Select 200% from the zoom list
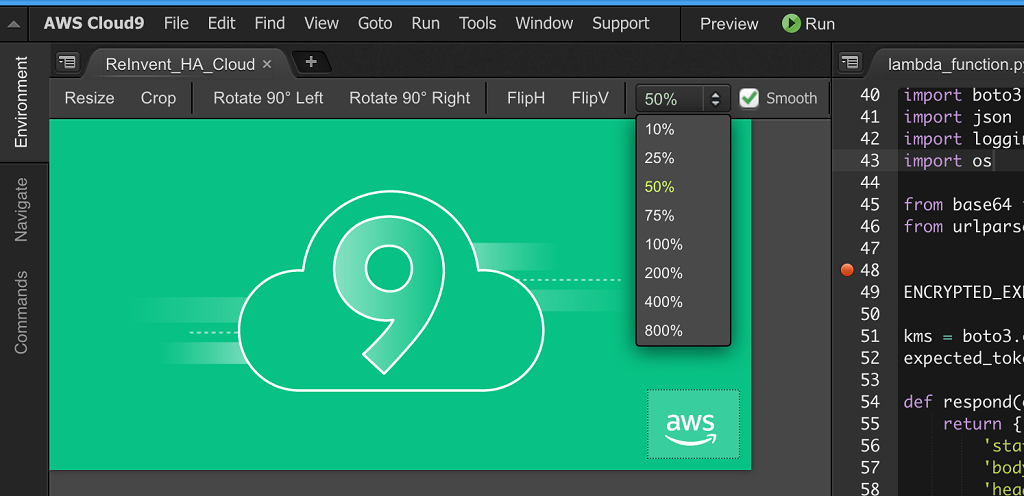 [x=664, y=273]
